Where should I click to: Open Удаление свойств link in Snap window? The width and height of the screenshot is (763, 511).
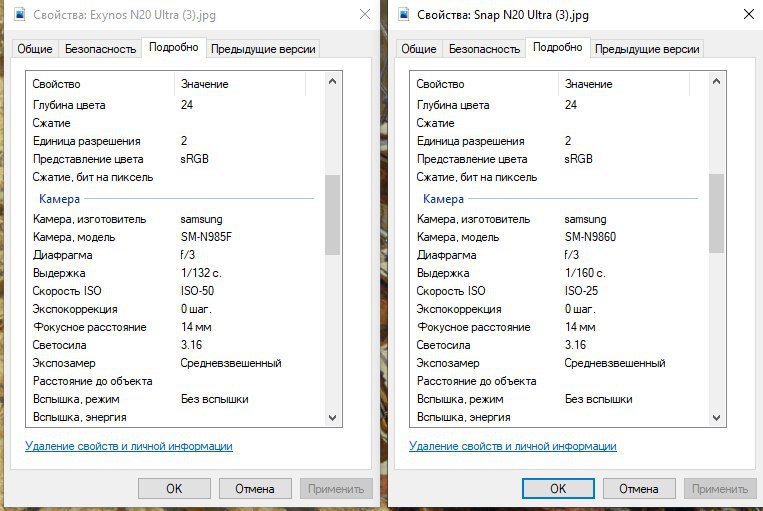pyautogui.click(x=513, y=446)
